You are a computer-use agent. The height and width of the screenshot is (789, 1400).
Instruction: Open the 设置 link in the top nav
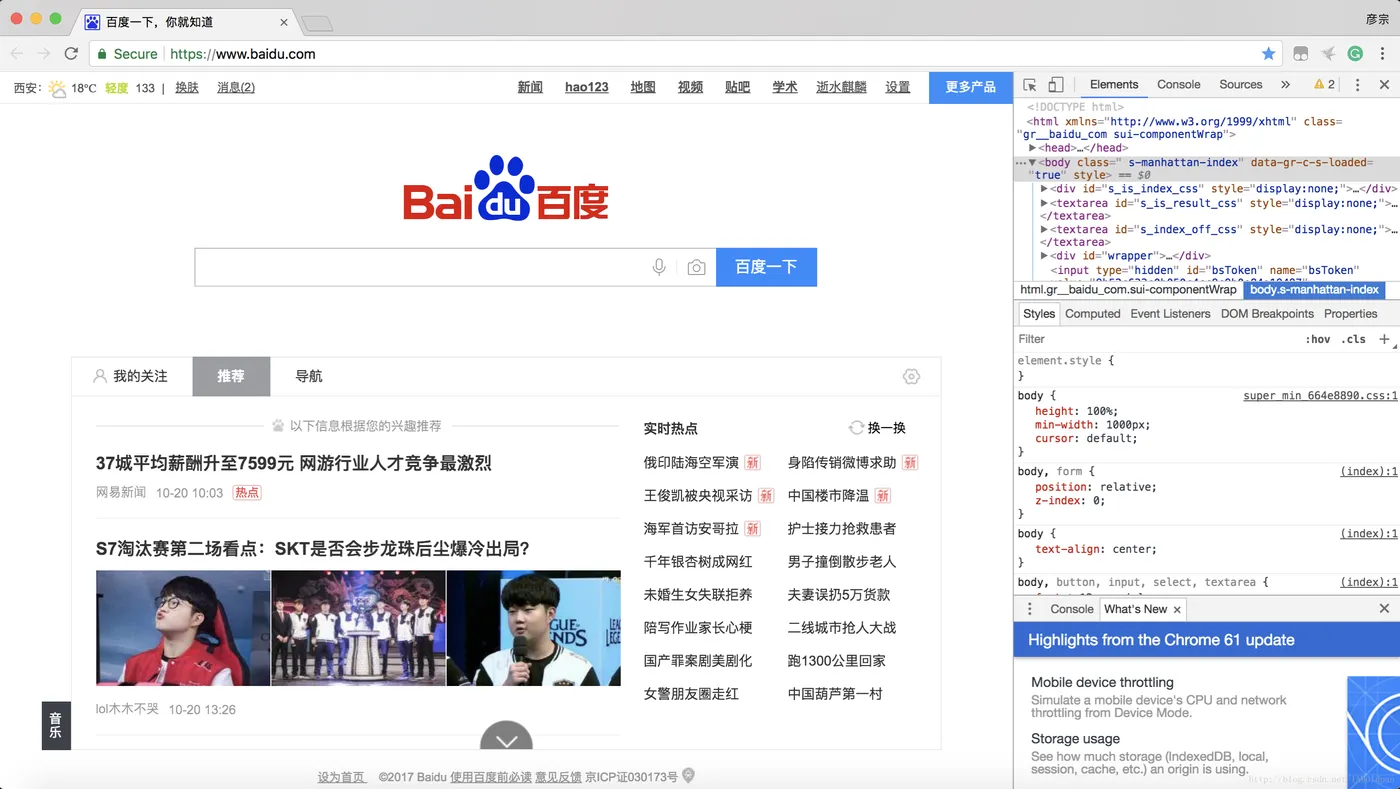coord(898,88)
